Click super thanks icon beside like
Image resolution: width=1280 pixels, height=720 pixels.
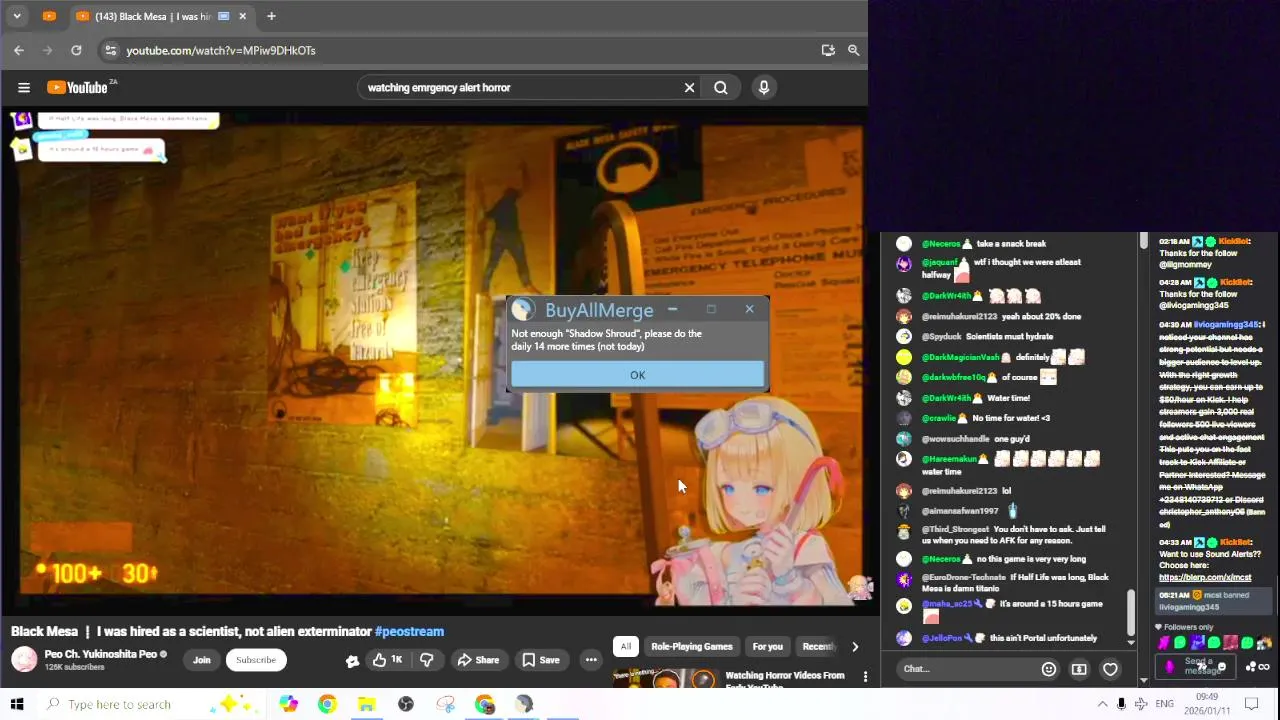(x=352, y=660)
